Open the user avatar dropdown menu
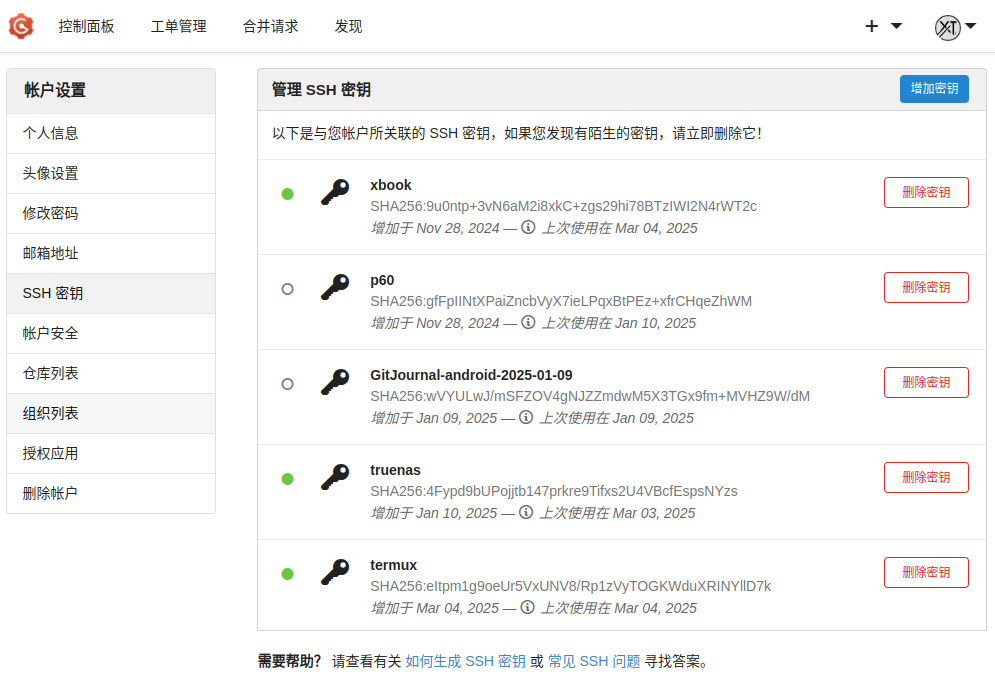The width and height of the screenshot is (995, 677). click(955, 27)
